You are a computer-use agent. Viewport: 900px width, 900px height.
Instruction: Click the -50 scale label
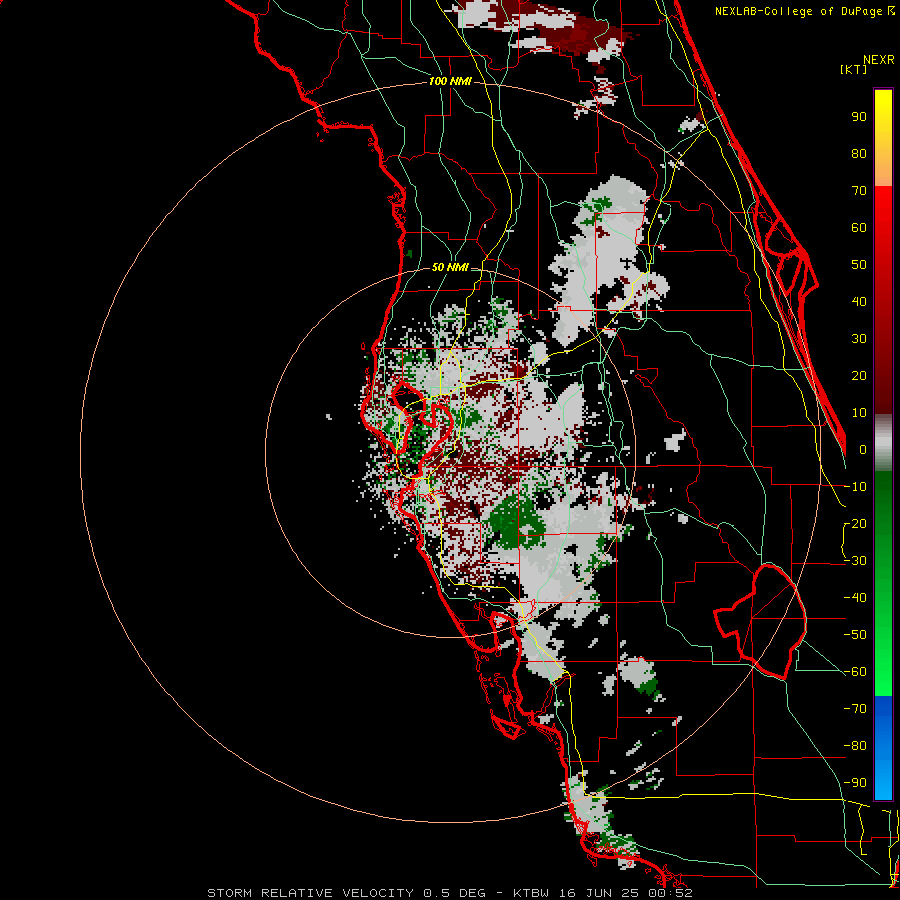[x=855, y=635]
